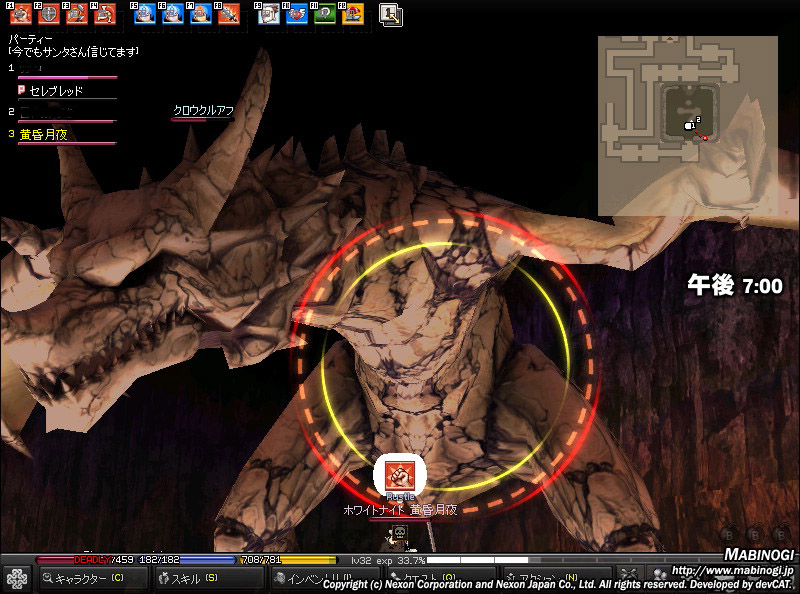
Task: Select party member 黄昏月夜 in party list
Action: pyautogui.click(x=64, y=136)
